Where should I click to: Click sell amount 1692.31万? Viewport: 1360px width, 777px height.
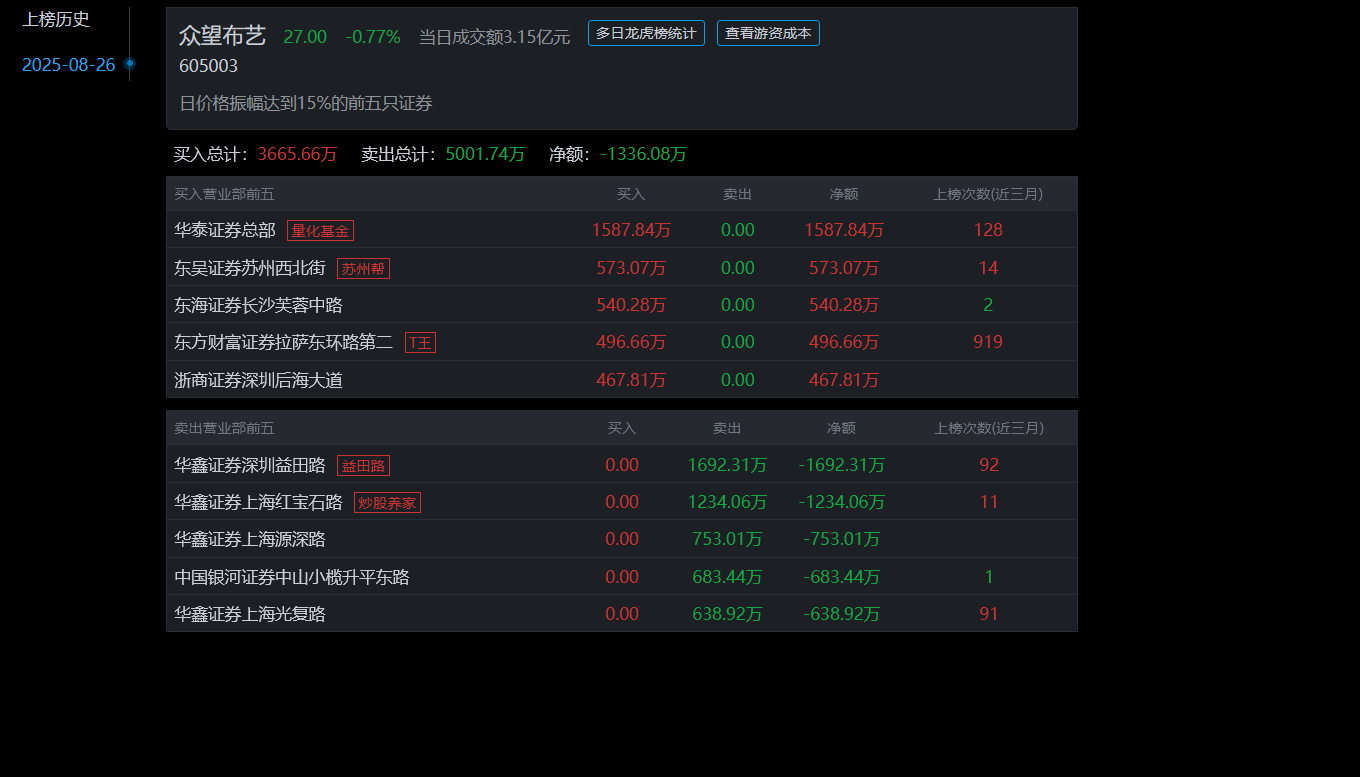[727, 465]
